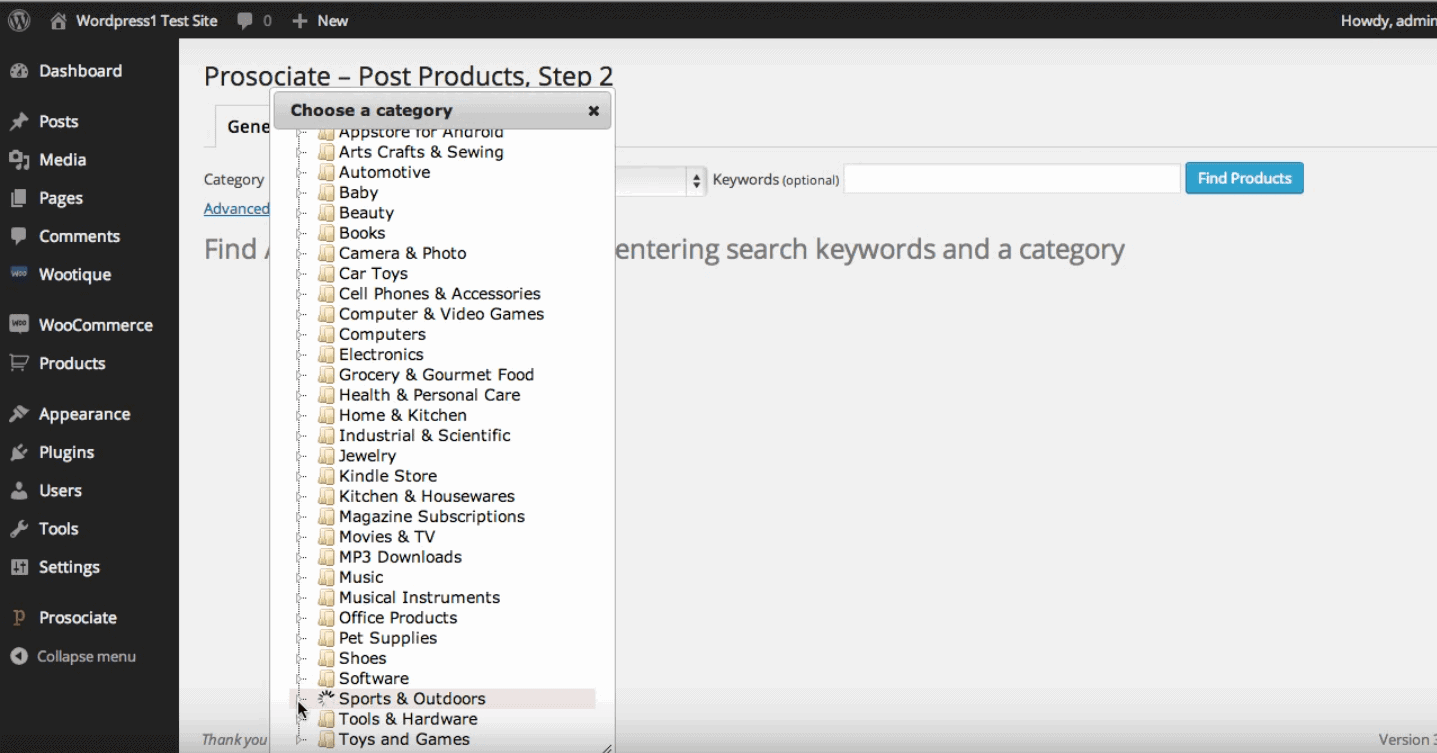Click the Dashboard gauge icon
The height and width of the screenshot is (753, 1437).
[x=19, y=71]
